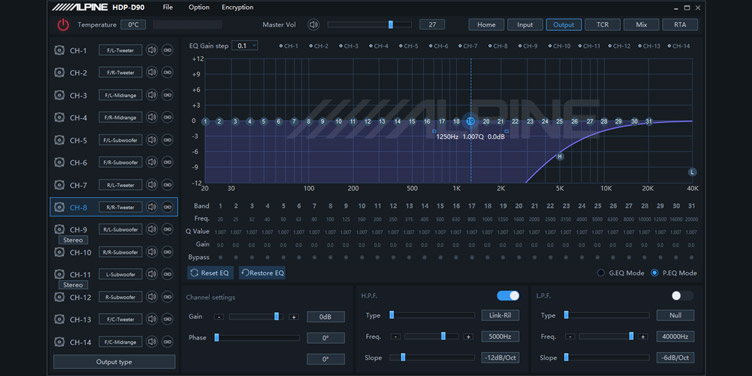Open CH-5 F/L-Subwoofer type selector
Viewport: 752px width, 376px height.
pyautogui.click(x=120, y=140)
